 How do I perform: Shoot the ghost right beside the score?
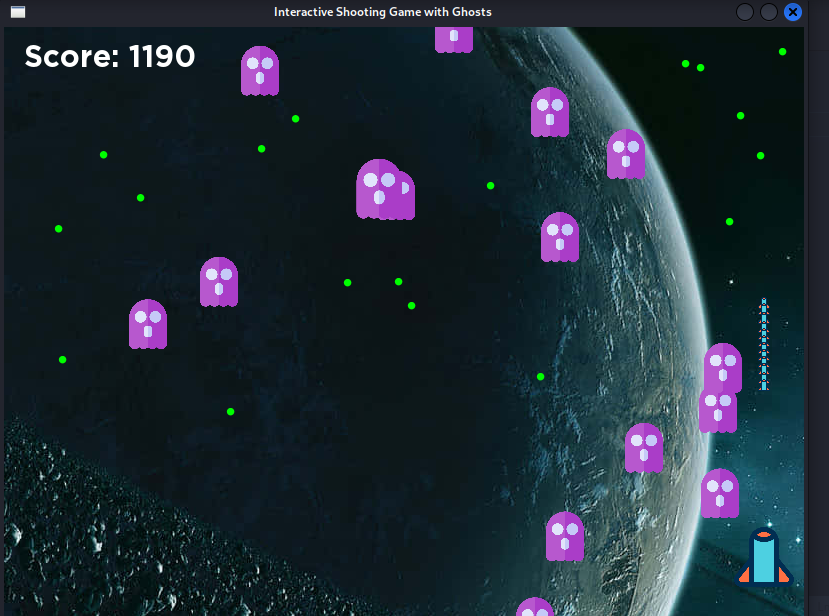(260, 71)
